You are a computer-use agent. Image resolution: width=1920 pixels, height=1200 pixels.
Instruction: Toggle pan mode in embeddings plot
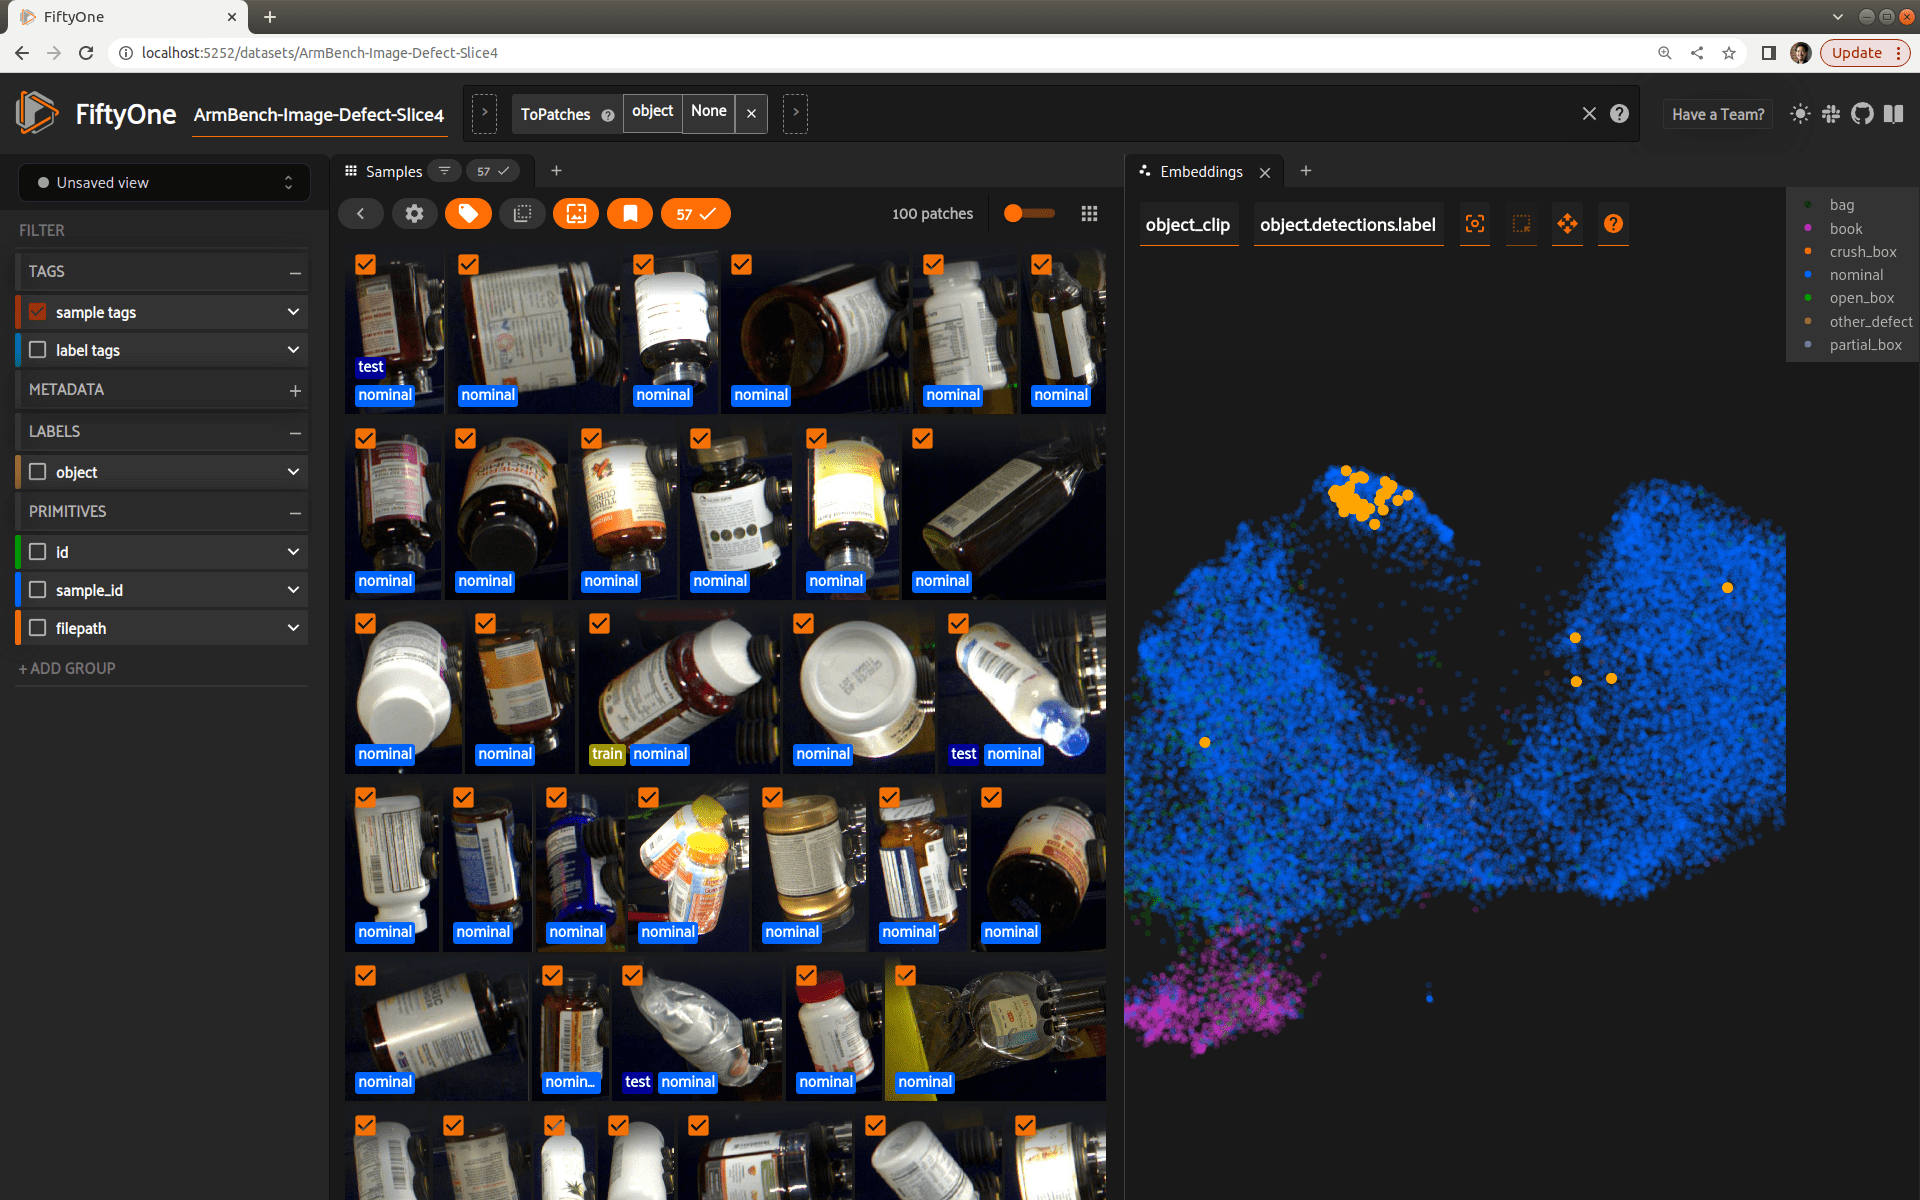[x=1567, y=224]
